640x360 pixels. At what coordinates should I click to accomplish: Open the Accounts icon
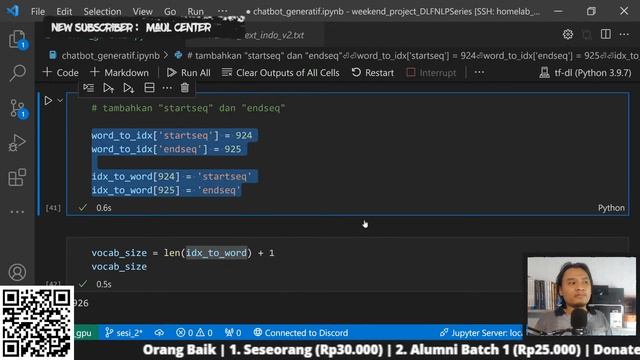17,272
